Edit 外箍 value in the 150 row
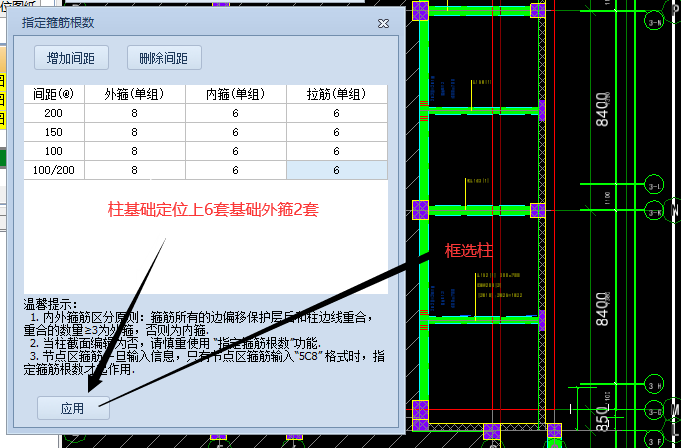This screenshot has width=681, height=448. pyautogui.click(x=135, y=132)
